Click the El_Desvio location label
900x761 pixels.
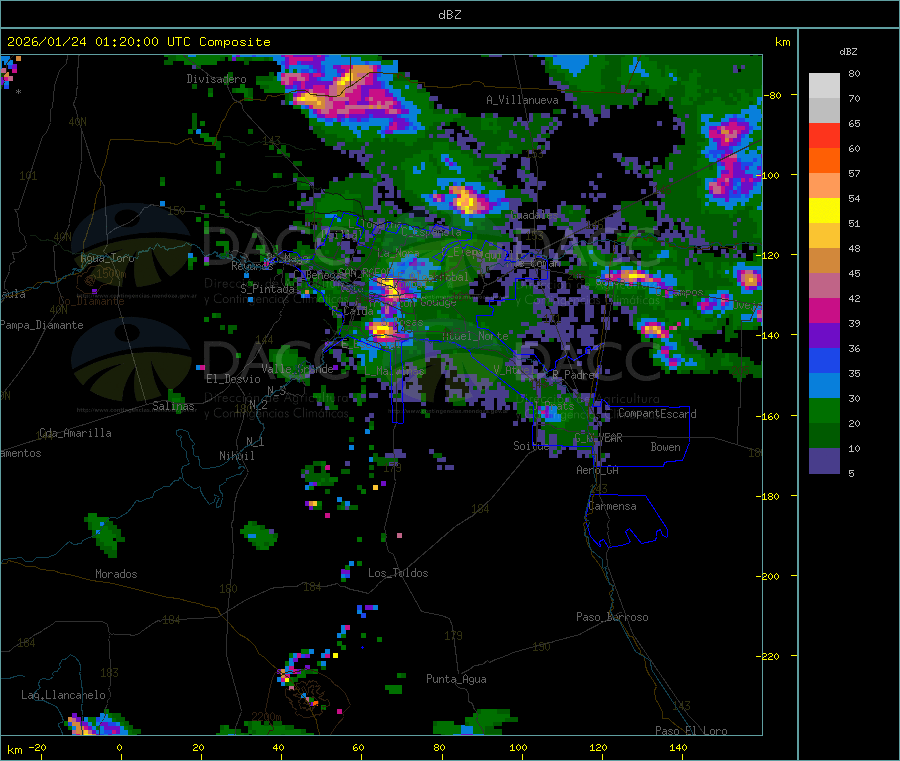[x=233, y=379]
